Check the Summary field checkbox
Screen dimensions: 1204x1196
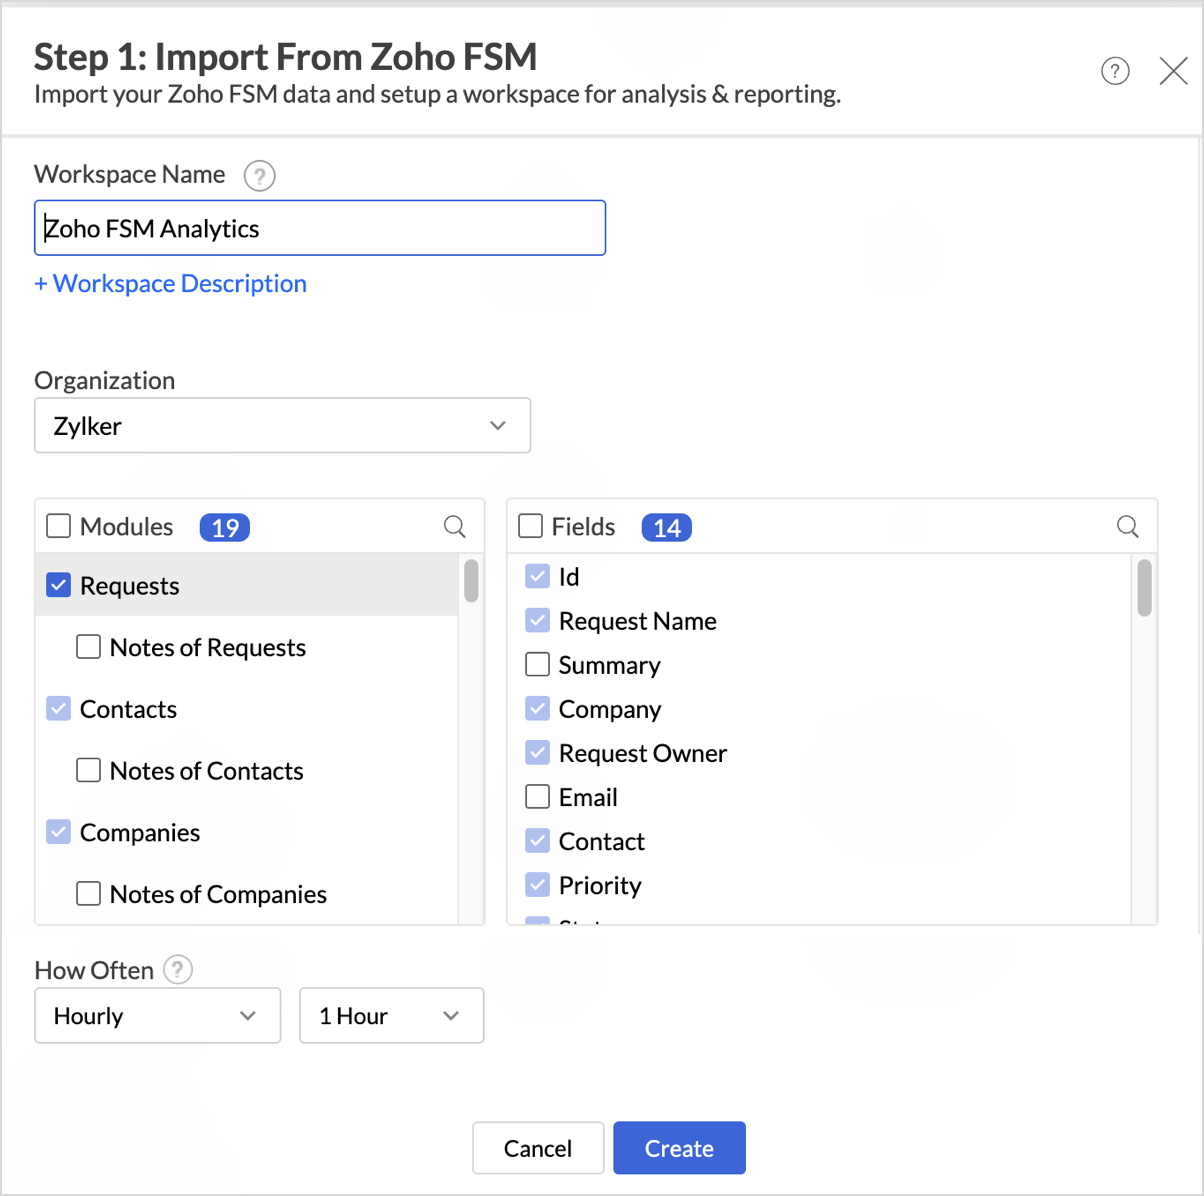[x=538, y=664]
